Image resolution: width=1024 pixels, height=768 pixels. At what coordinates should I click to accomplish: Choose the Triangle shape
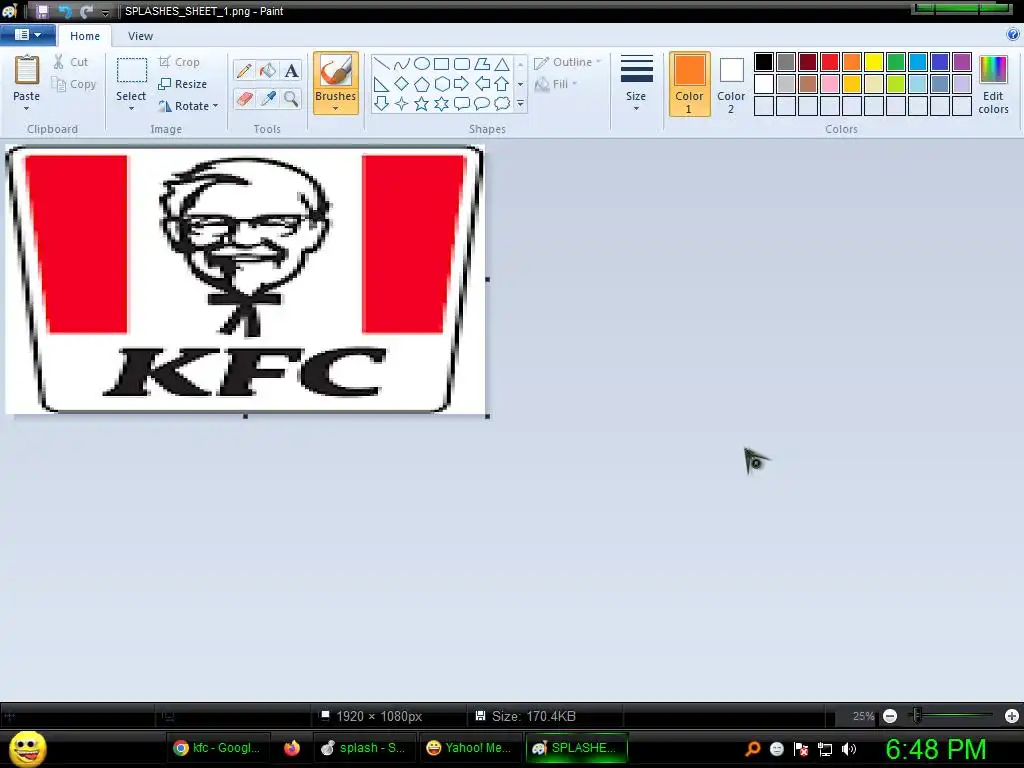pyautogui.click(x=502, y=63)
